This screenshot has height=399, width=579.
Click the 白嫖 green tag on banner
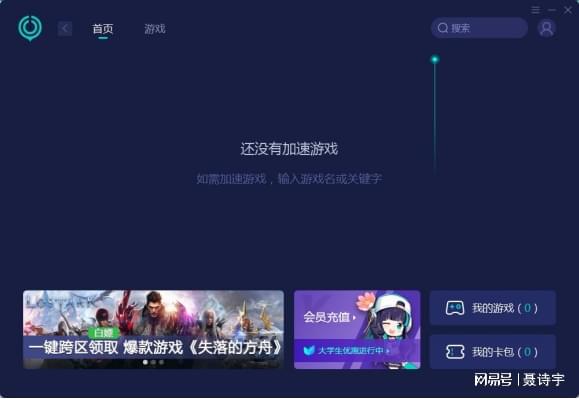104,333
